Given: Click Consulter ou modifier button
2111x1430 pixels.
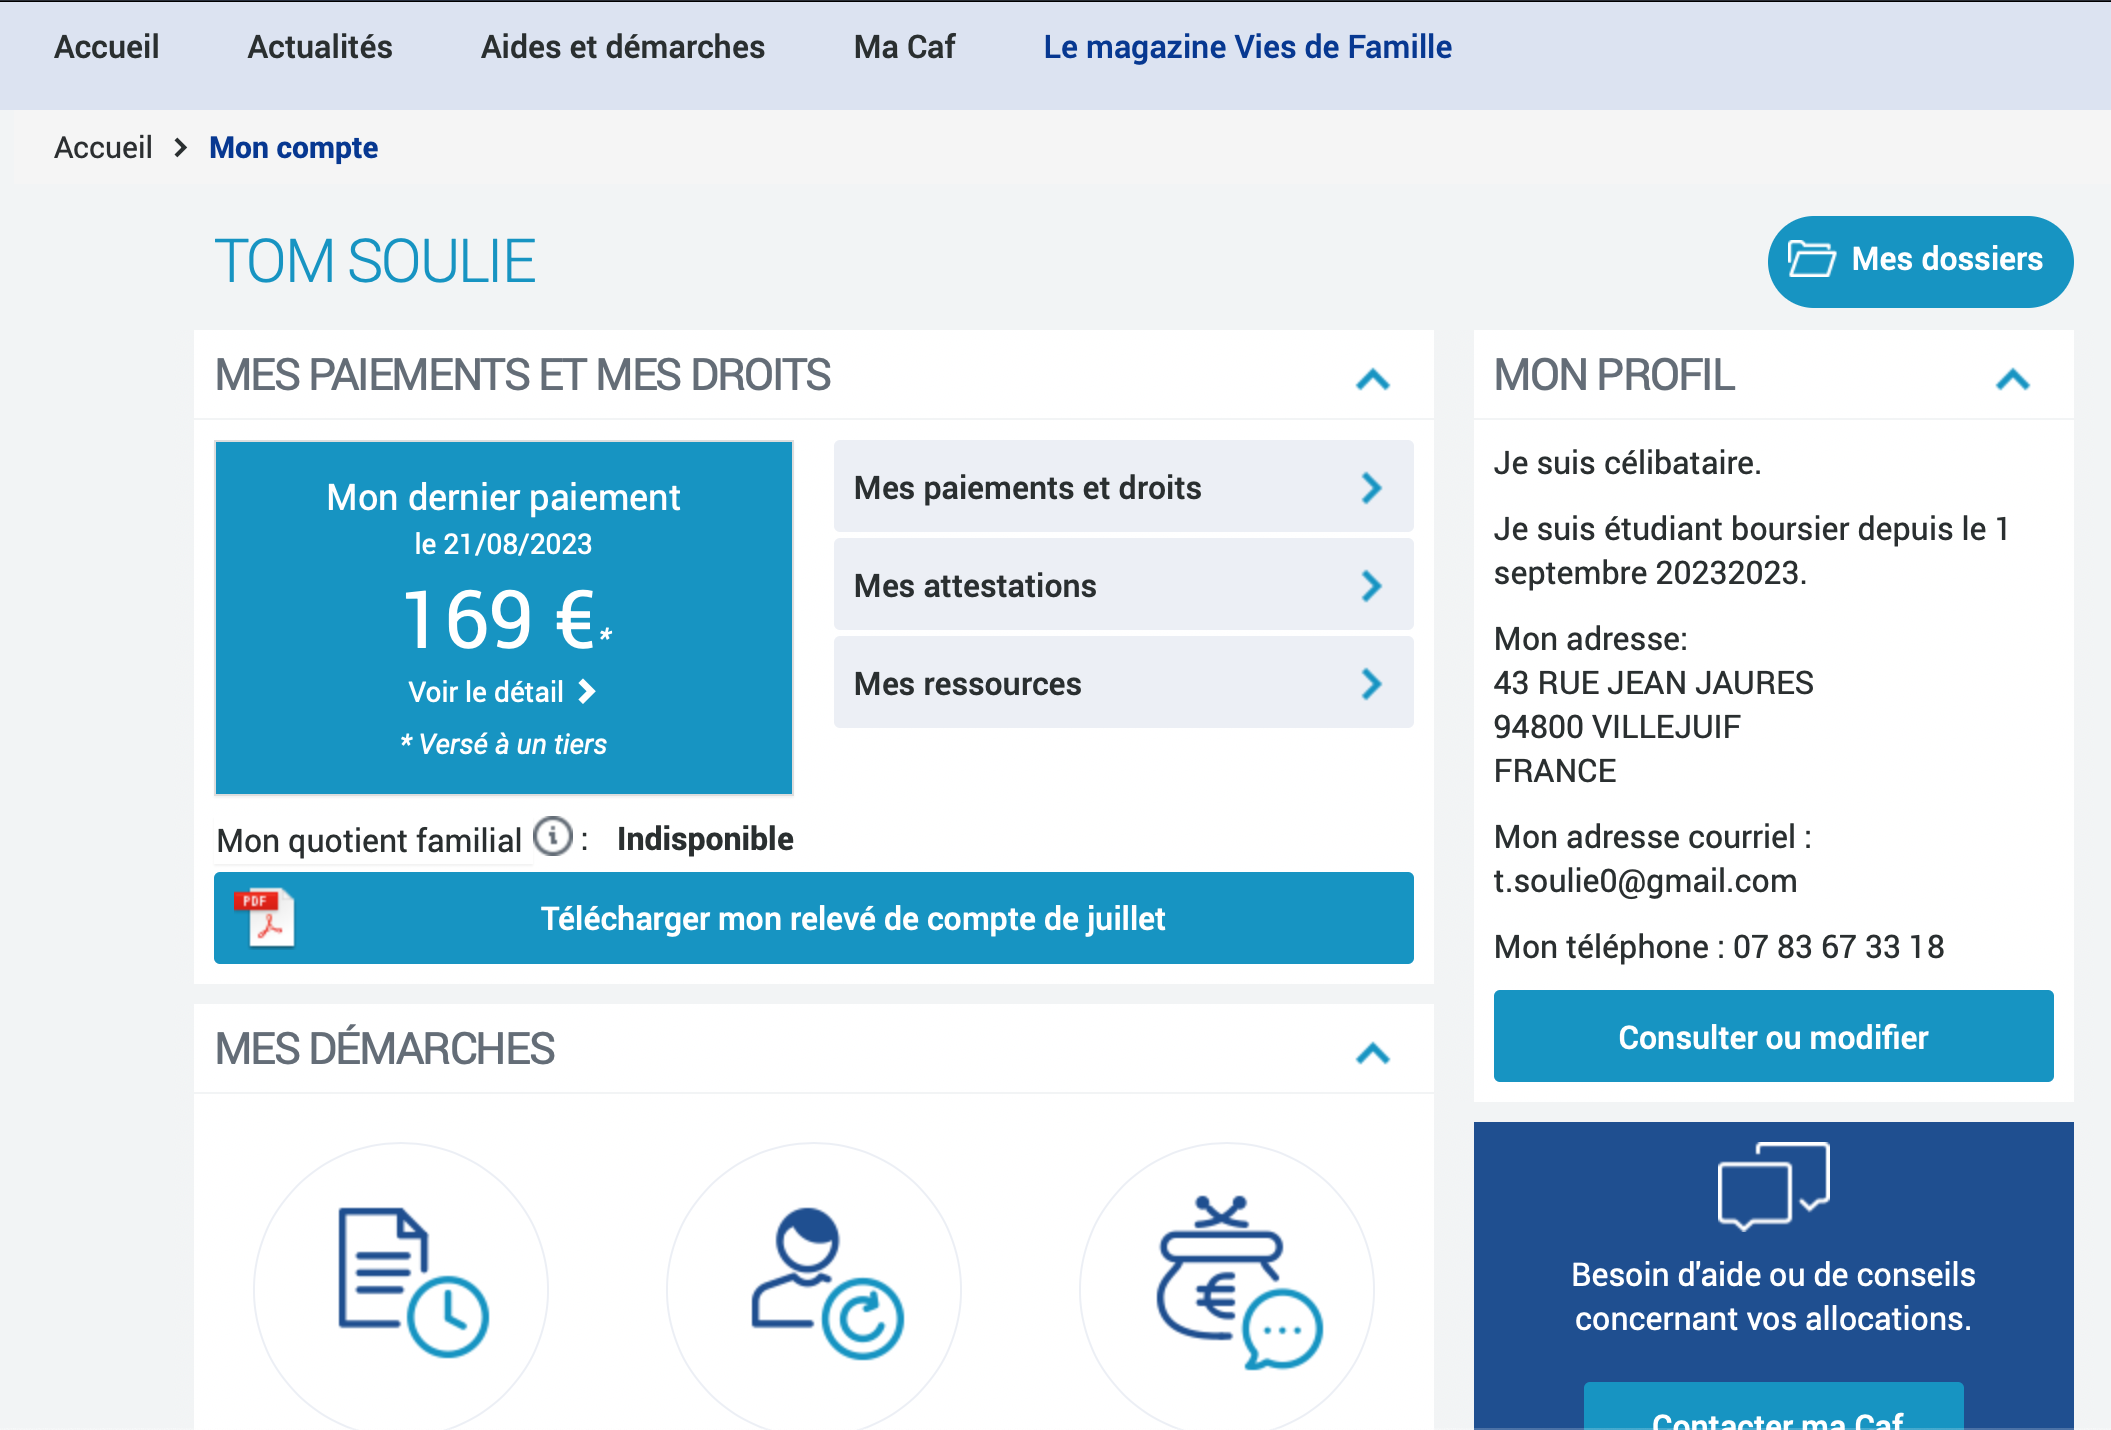Looking at the screenshot, I should 1773,1037.
